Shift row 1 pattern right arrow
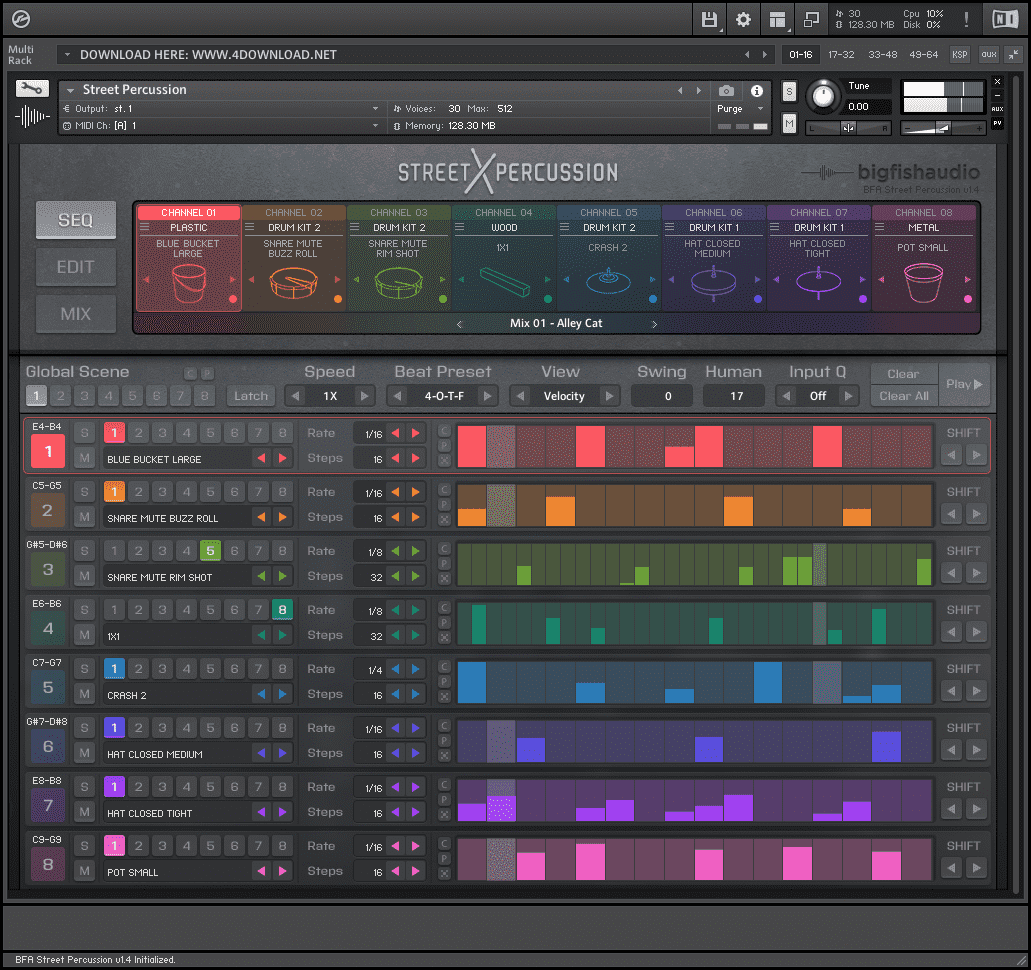The image size is (1031, 970). (977, 454)
